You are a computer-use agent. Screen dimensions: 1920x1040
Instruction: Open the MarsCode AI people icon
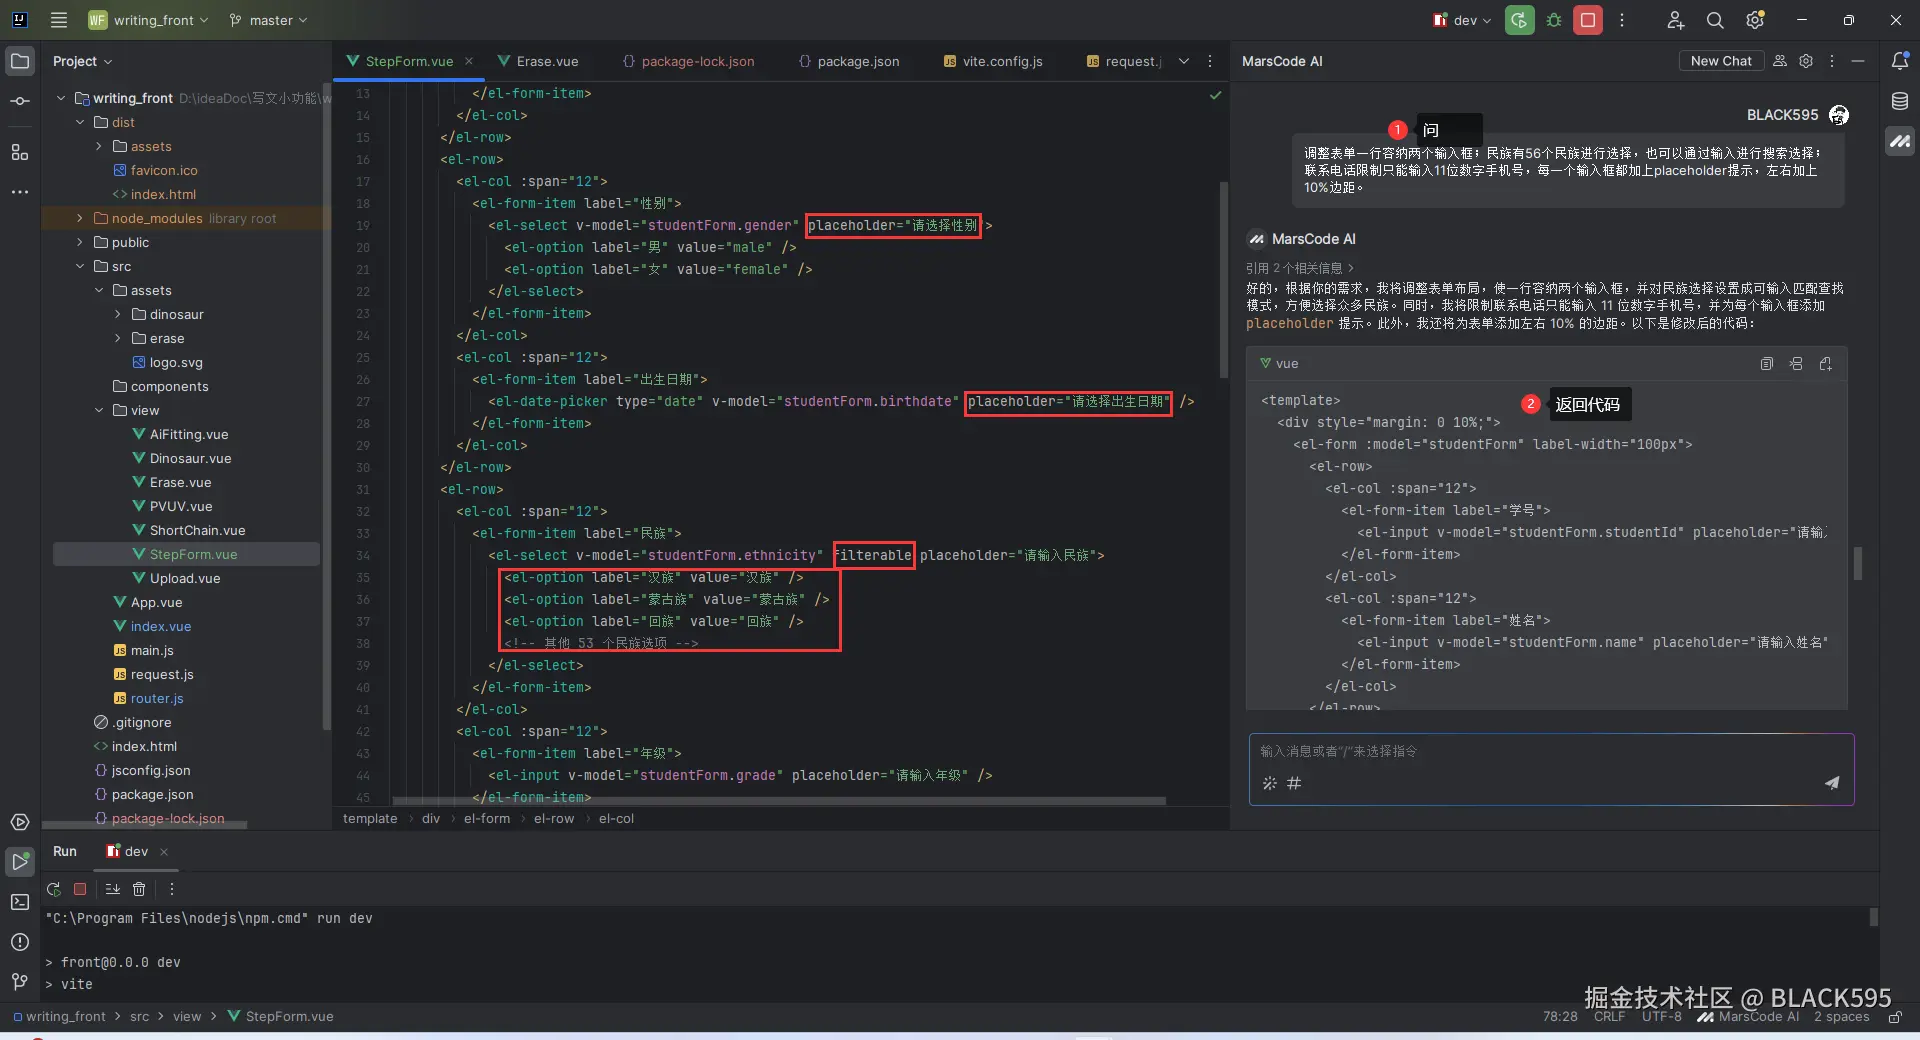click(x=1780, y=61)
